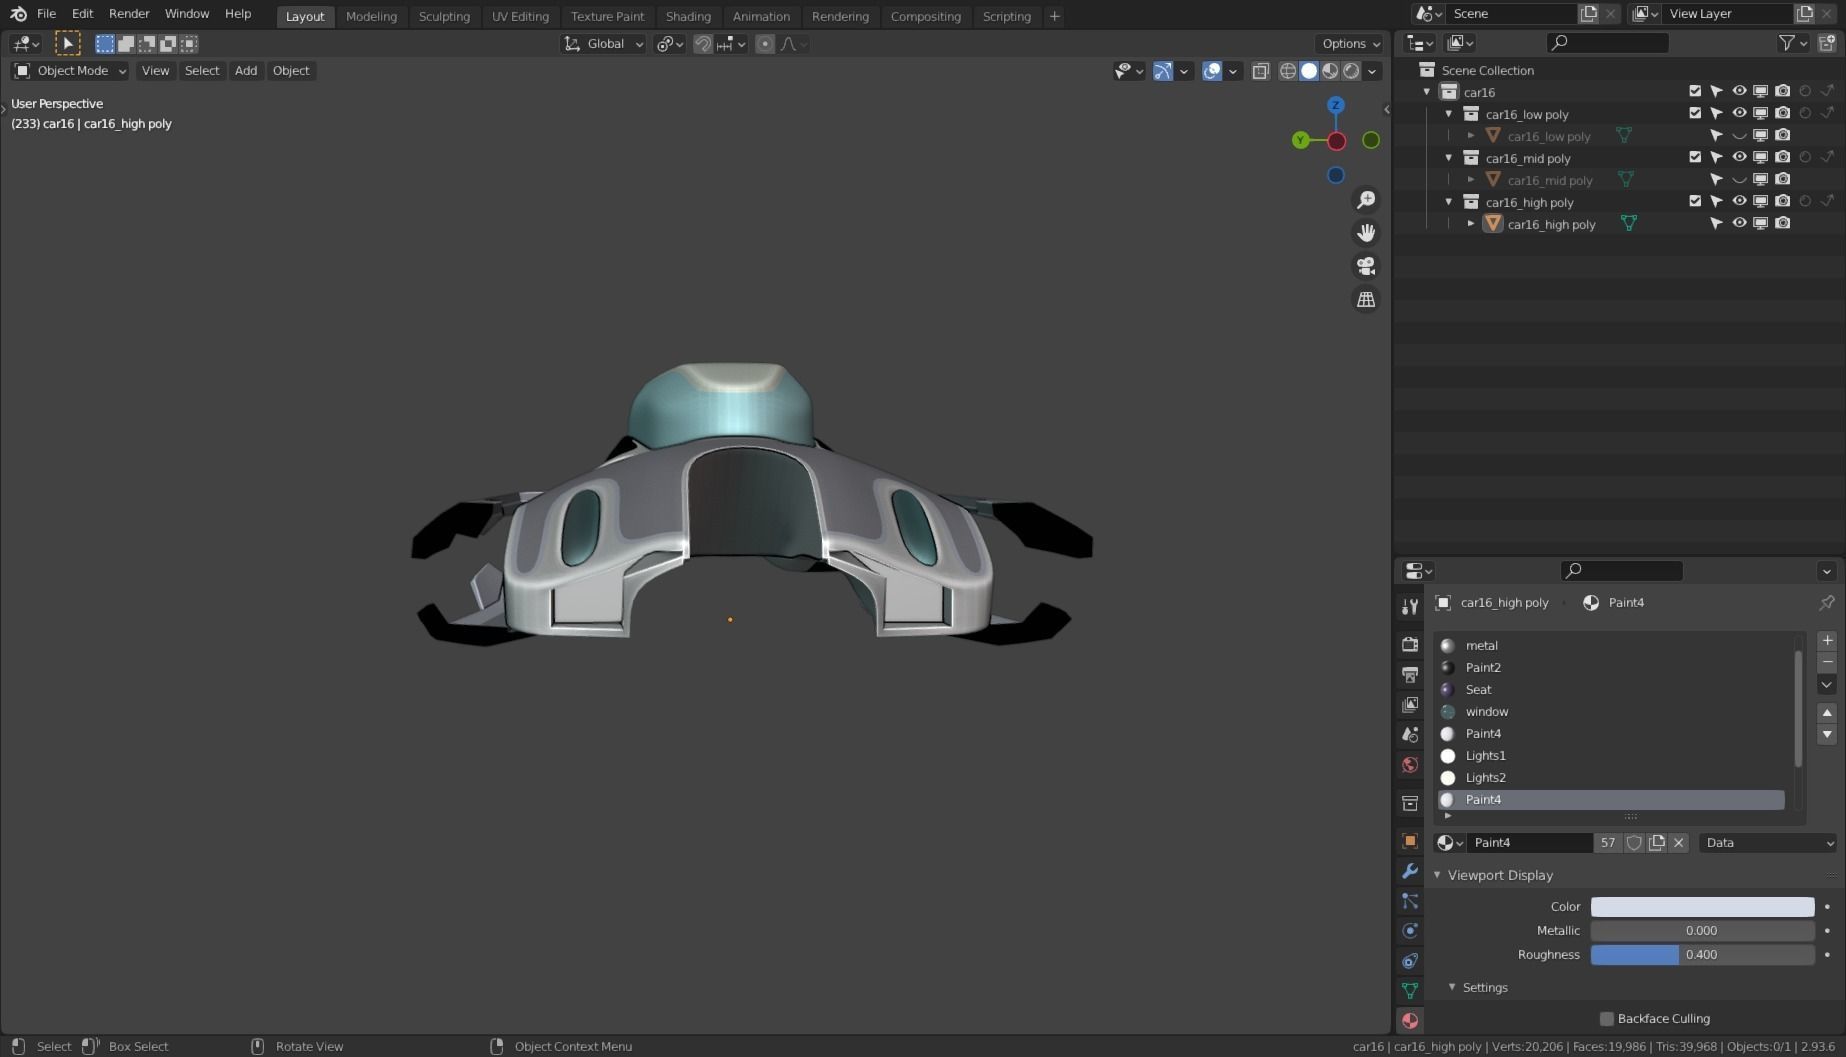The width and height of the screenshot is (1846, 1057).
Task: Open the Material properties tab
Action: tap(1410, 1020)
